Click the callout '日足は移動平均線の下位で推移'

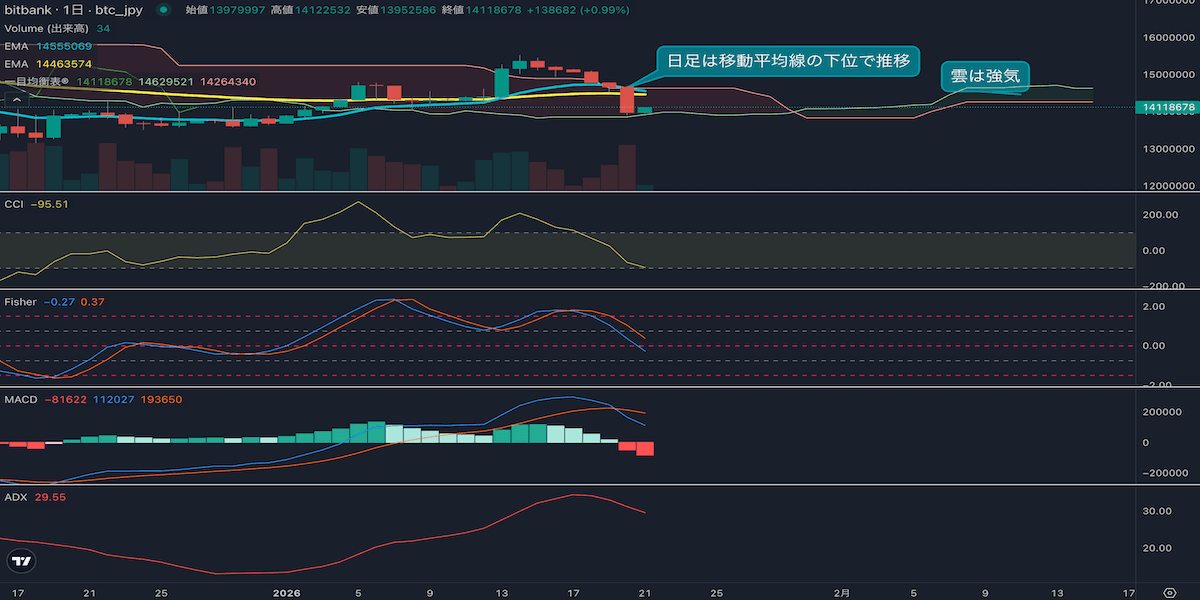788,61
